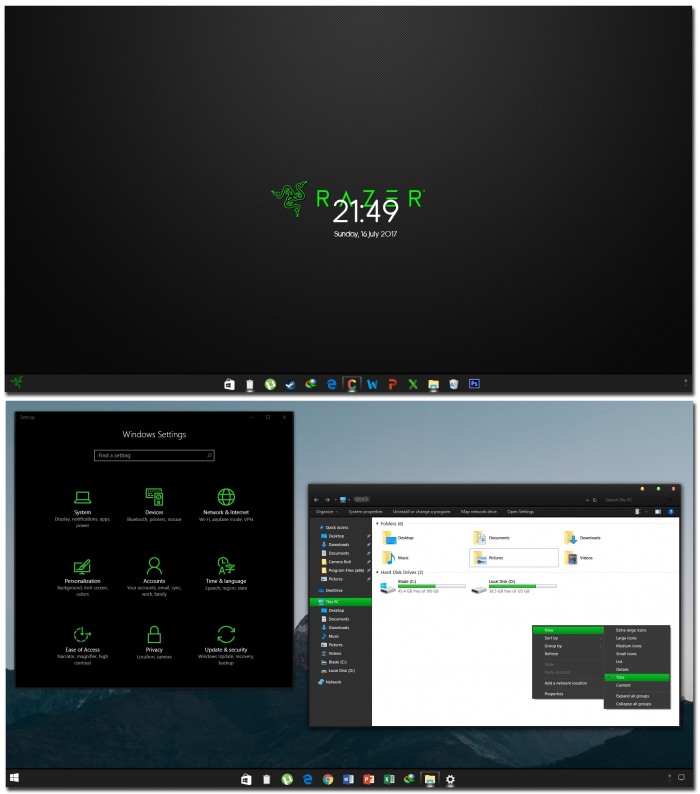
Task: Click the white Windows logo Start button
Action: [x=14, y=778]
